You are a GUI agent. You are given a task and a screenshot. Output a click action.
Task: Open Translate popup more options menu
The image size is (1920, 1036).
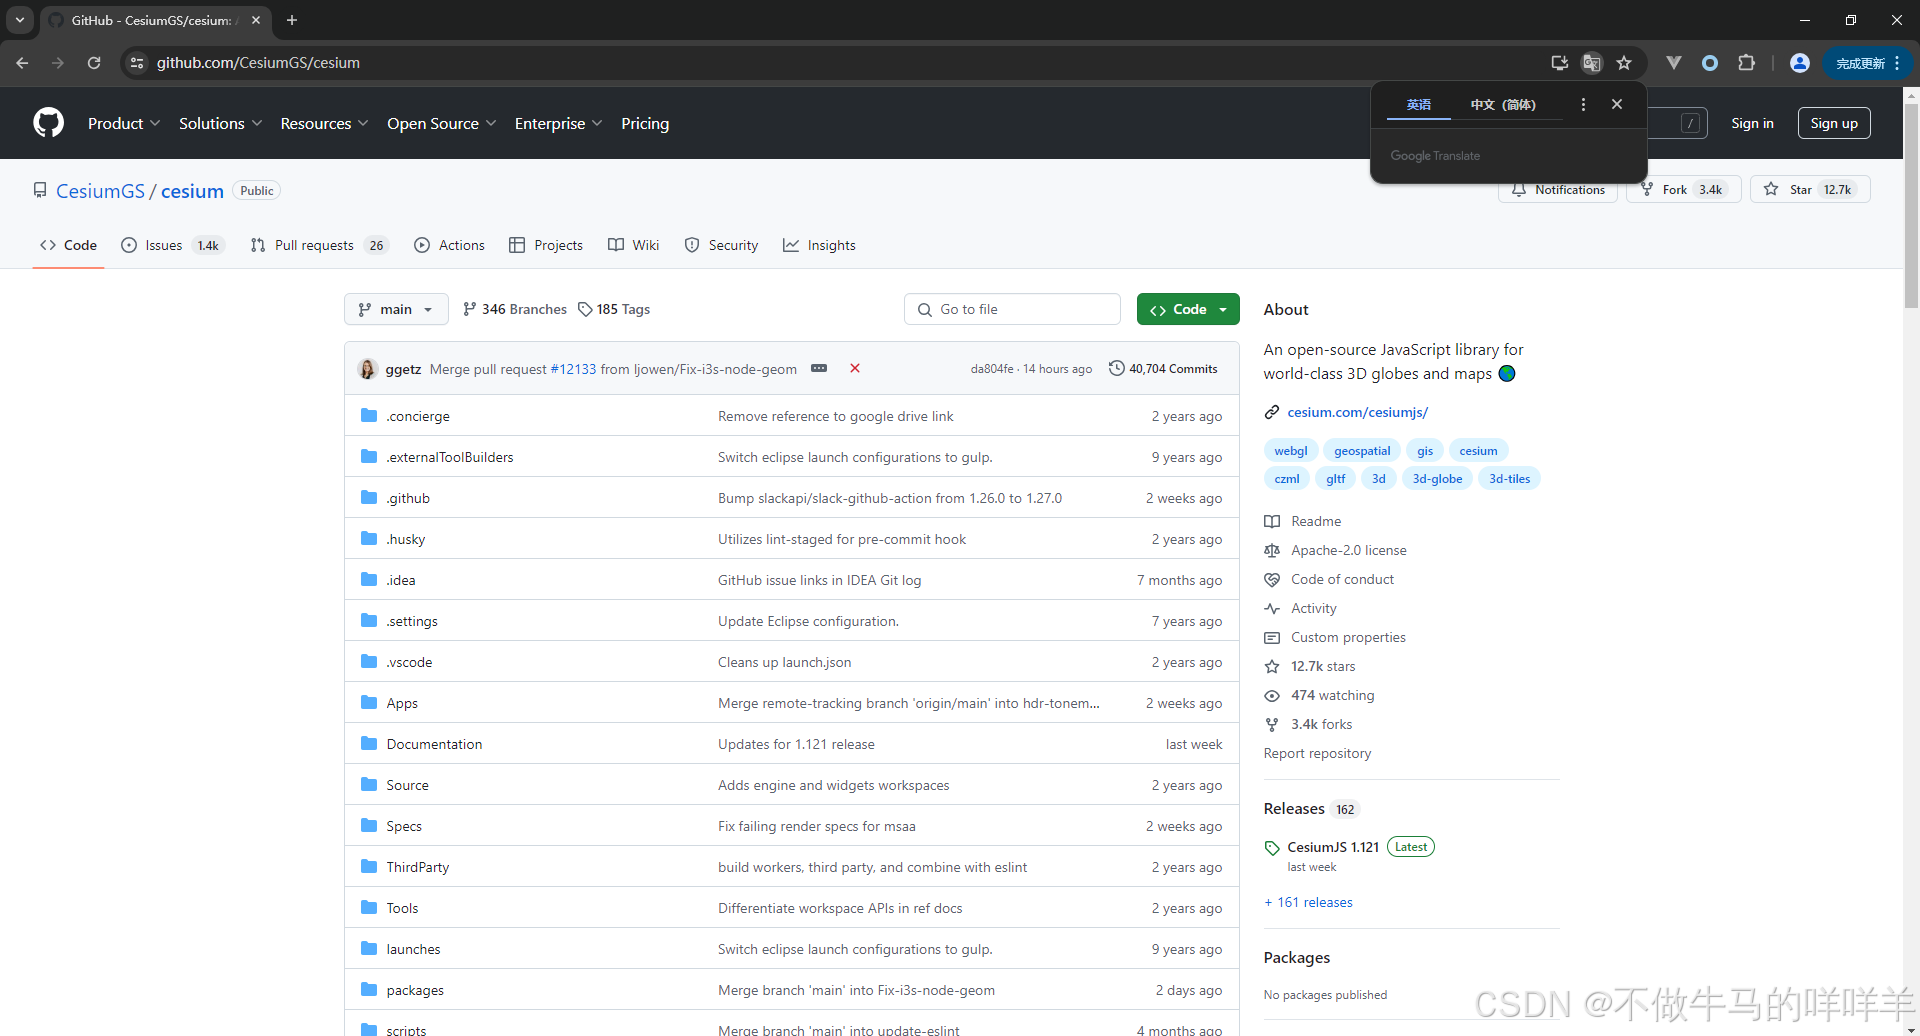1583,104
